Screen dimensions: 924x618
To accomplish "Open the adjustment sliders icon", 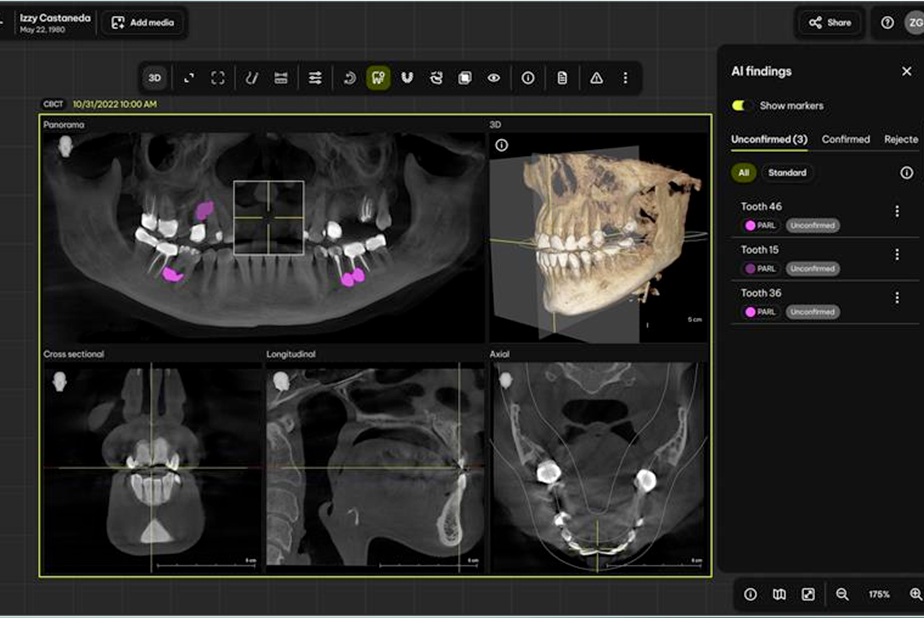I will [x=315, y=78].
